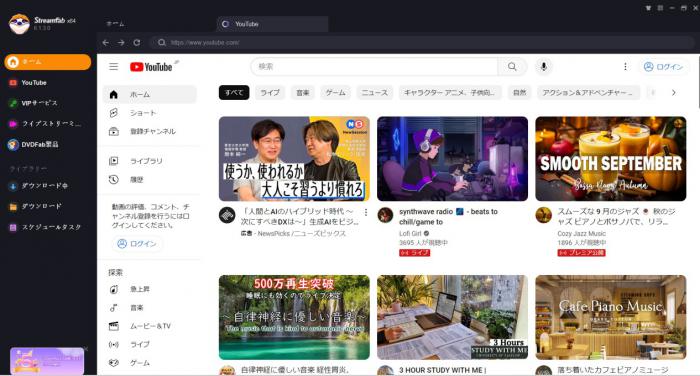The width and height of the screenshot is (700, 376).
Task: Open the YouTube hamburger guide menu
Action: (x=113, y=67)
